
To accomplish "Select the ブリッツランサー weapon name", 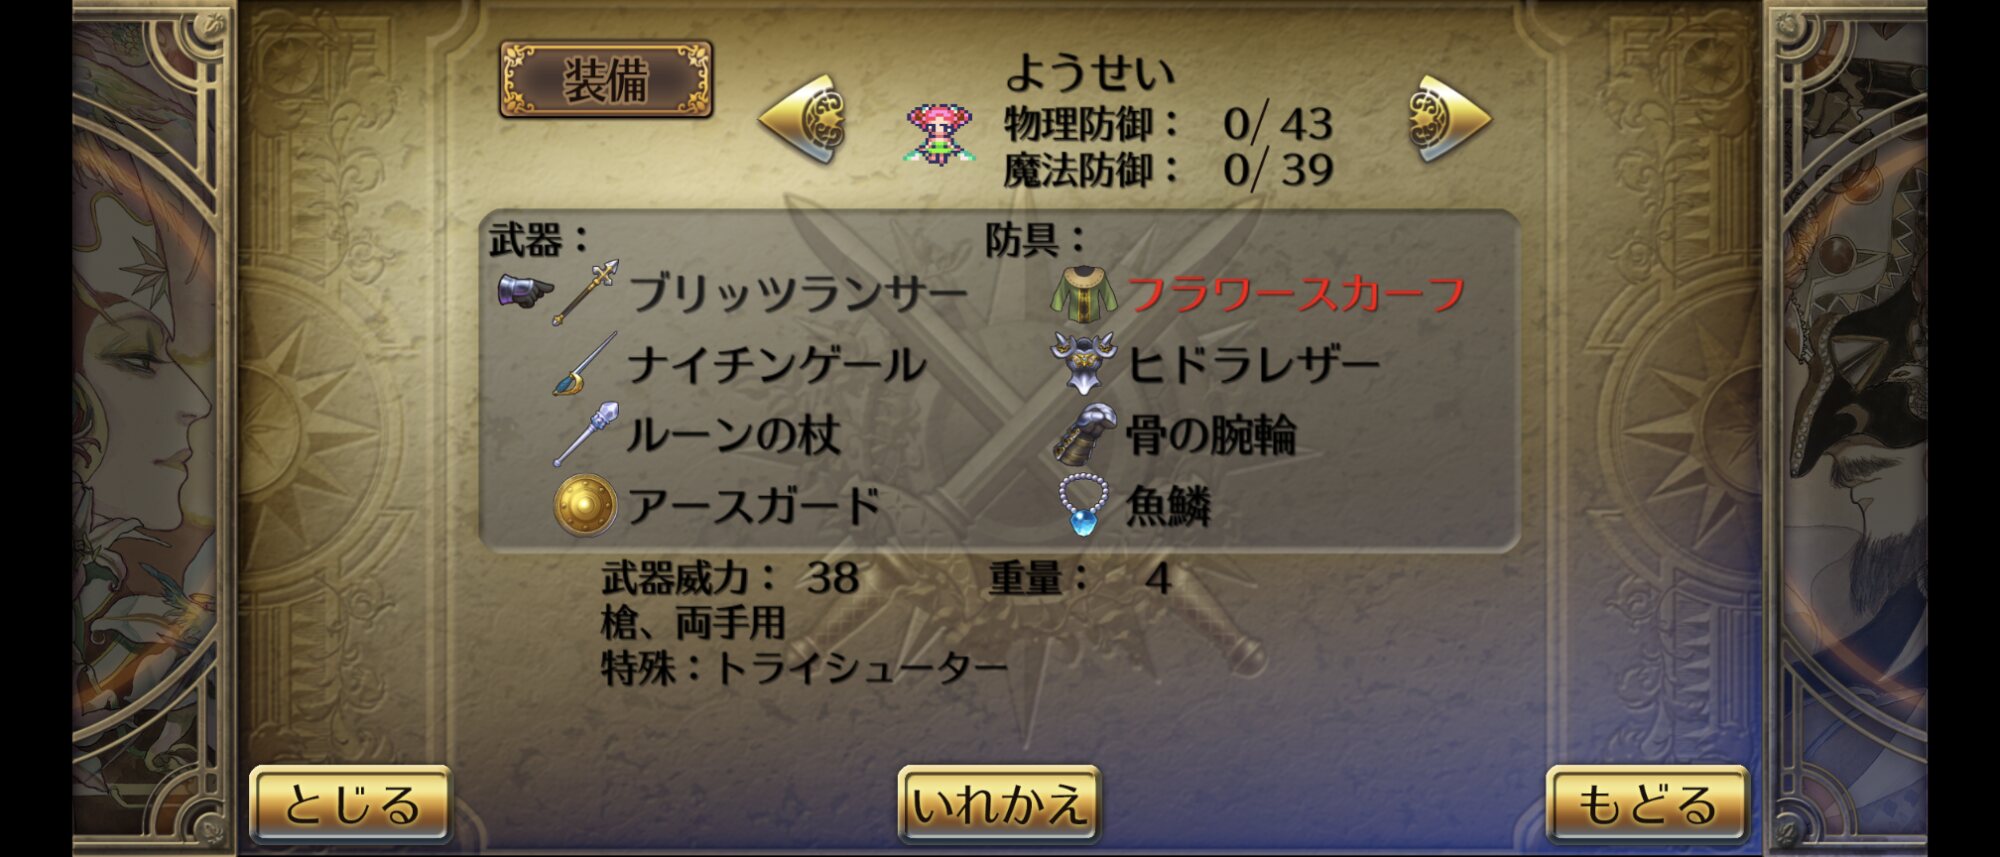I will pyautogui.click(x=798, y=293).
